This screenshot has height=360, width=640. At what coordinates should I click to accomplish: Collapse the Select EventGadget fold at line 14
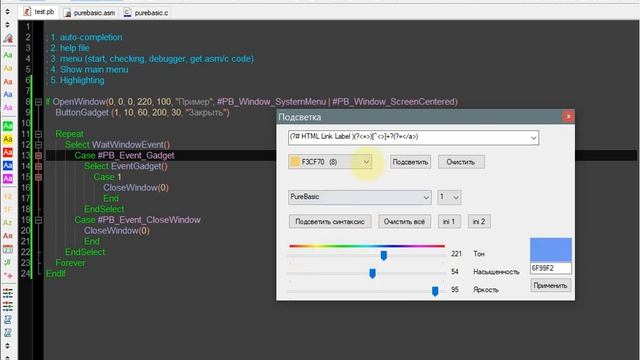(x=38, y=166)
